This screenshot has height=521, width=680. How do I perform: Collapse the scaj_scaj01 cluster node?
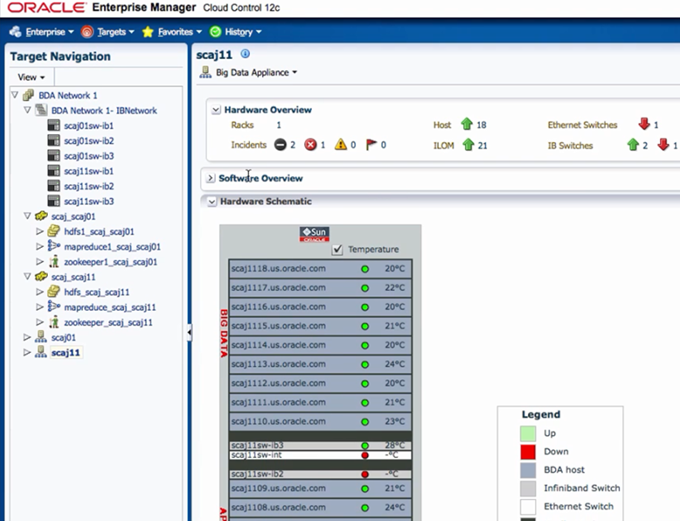(27, 216)
